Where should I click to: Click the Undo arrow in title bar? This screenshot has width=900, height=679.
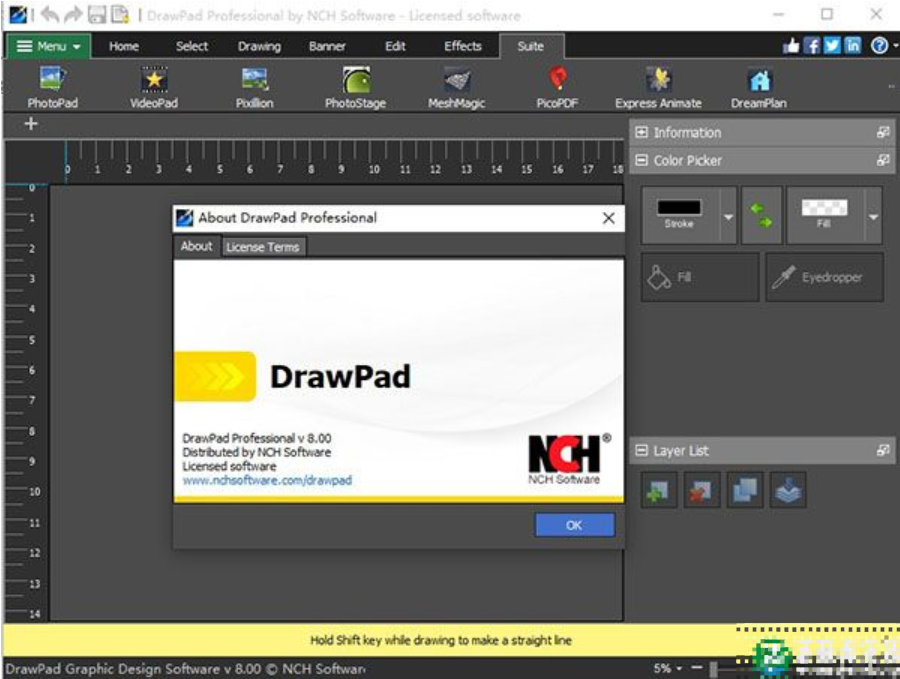[49, 14]
